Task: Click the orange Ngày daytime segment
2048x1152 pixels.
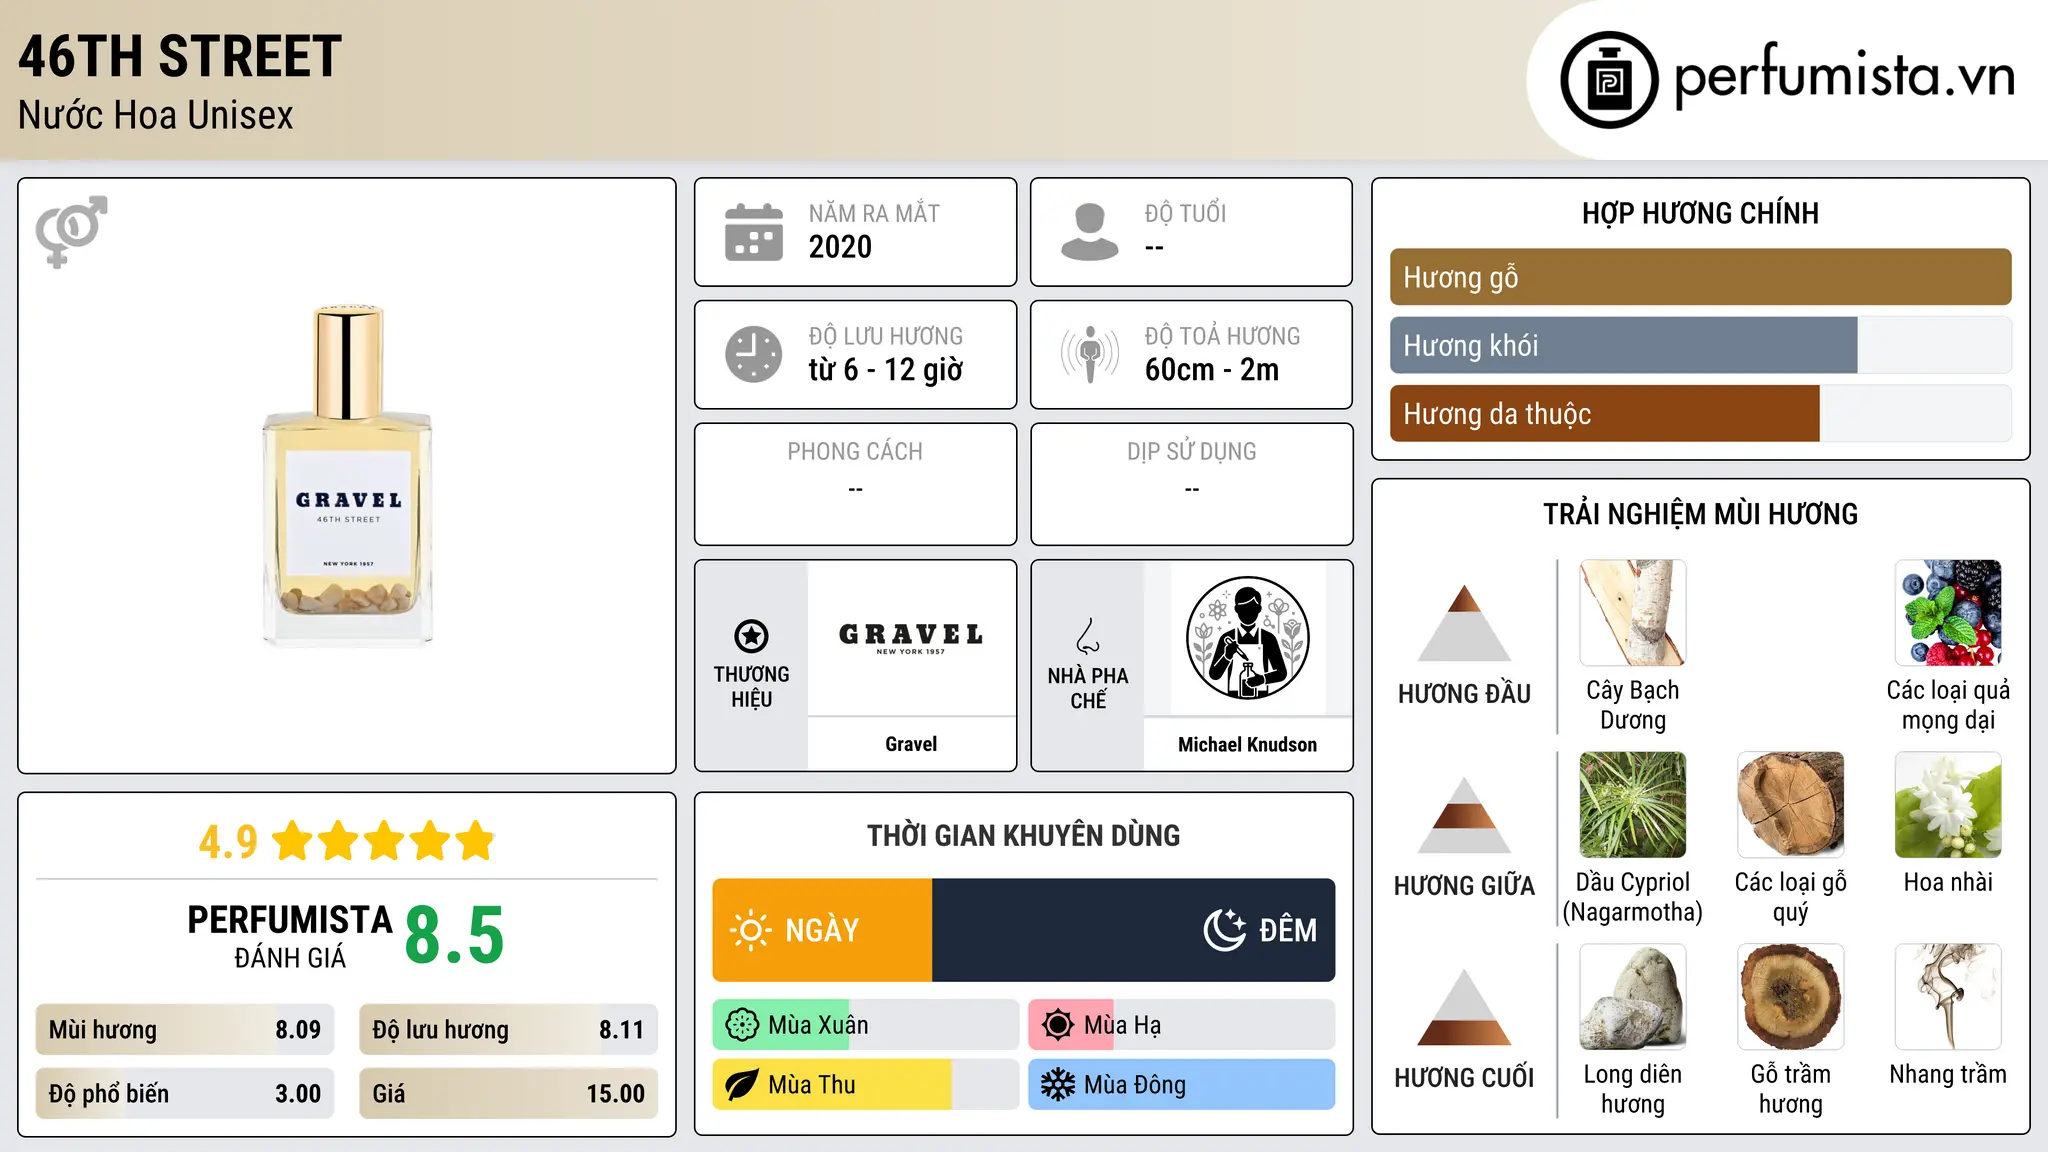Action: [x=822, y=930]
